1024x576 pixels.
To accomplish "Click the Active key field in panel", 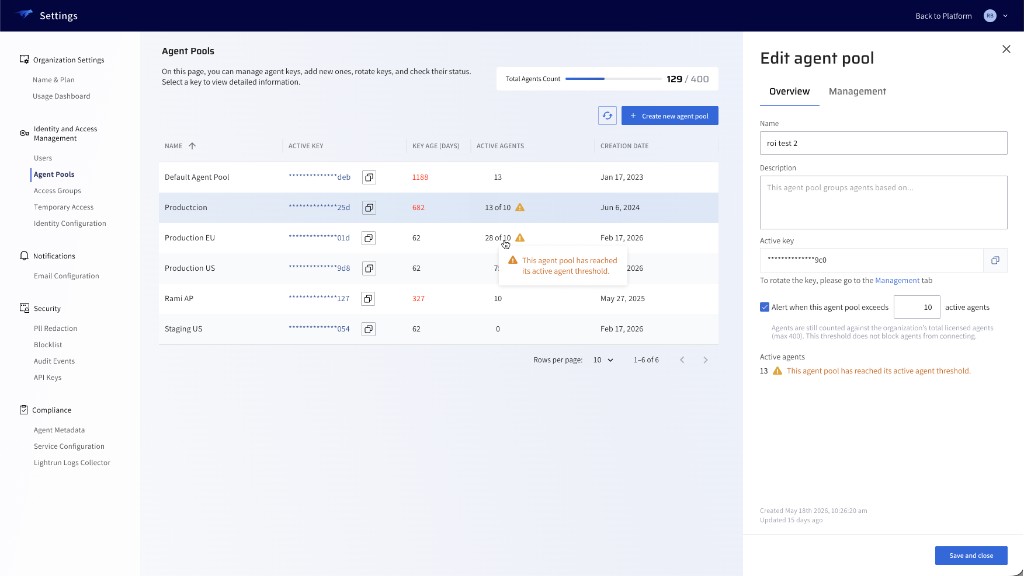I will coord(871,260).
